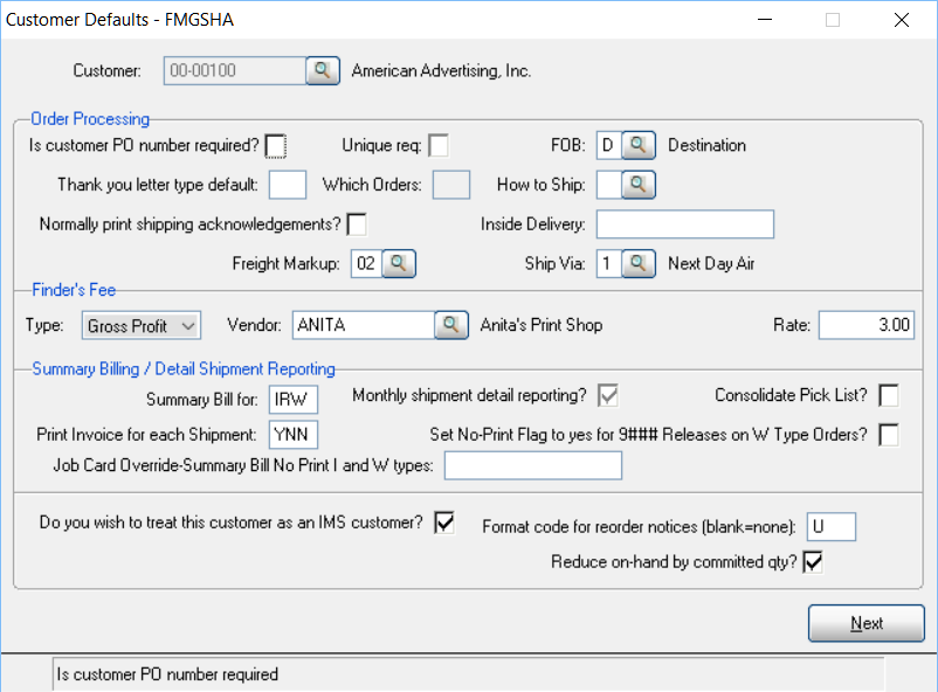Toggle Monthly shipment detail reporting checkbox
The image size is (938, 692).
(x=608, y=395)
